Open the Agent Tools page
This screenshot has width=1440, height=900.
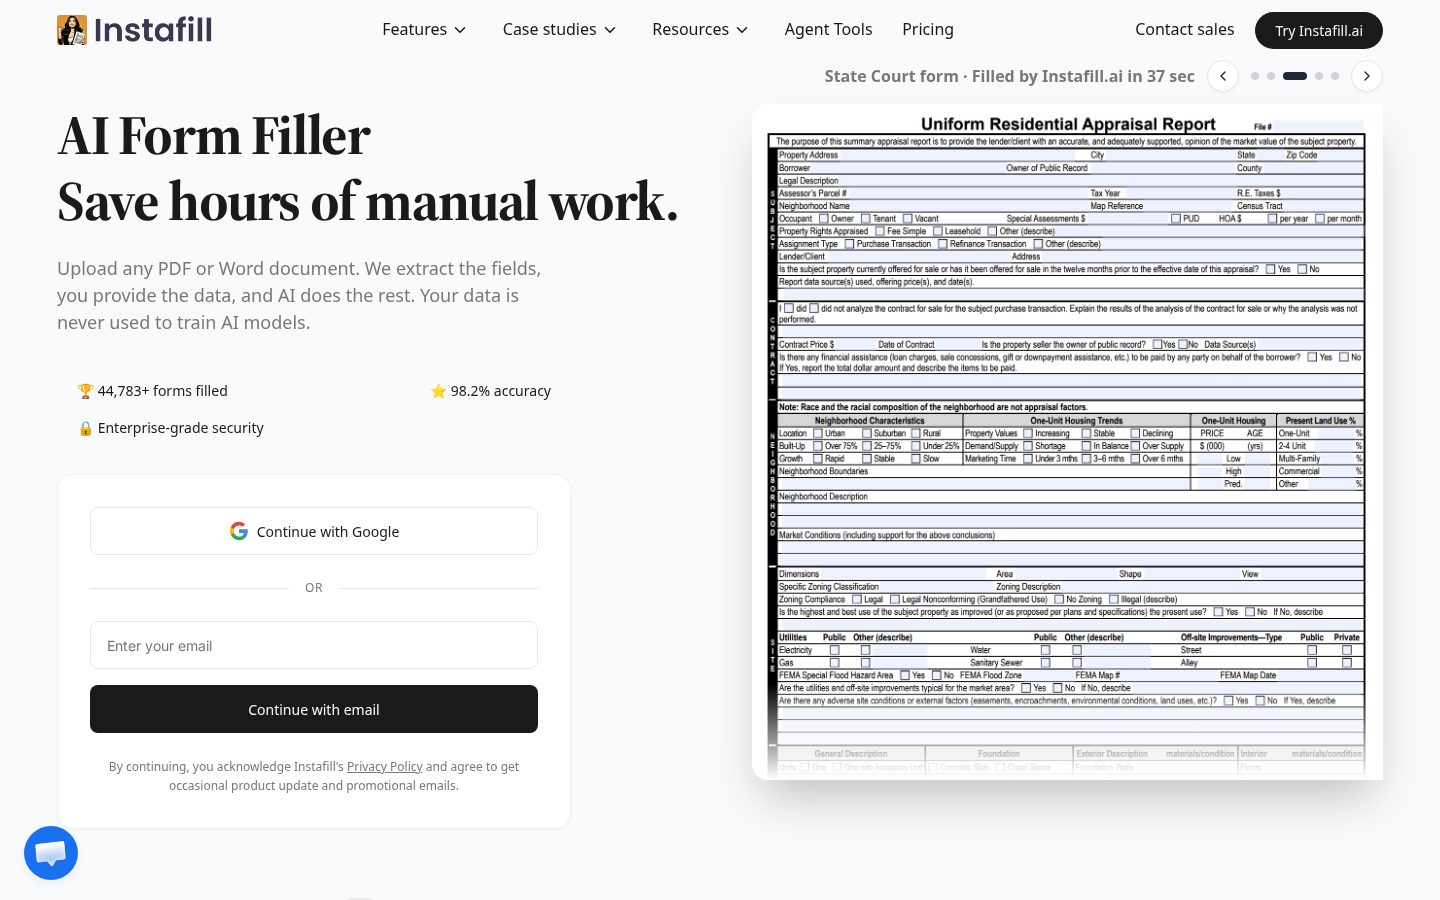coord(828,30)
